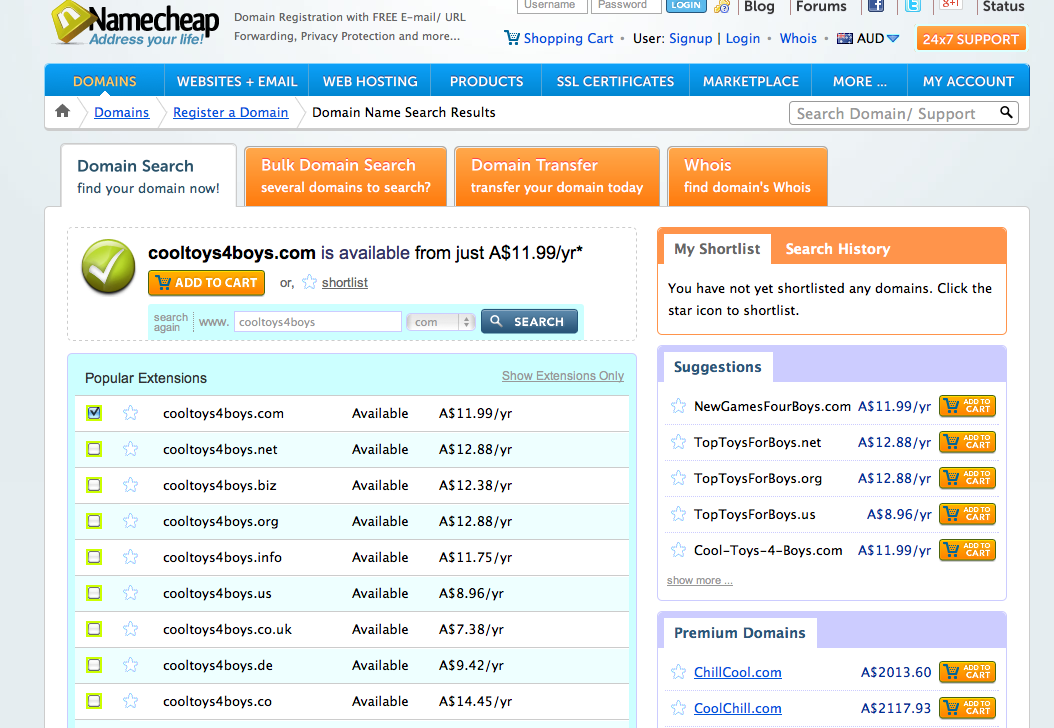The width and height of the screenshot is (1054, 728).
Task: Check the cooltoys4boys.co checkbox
Action: tap(94, 701)
